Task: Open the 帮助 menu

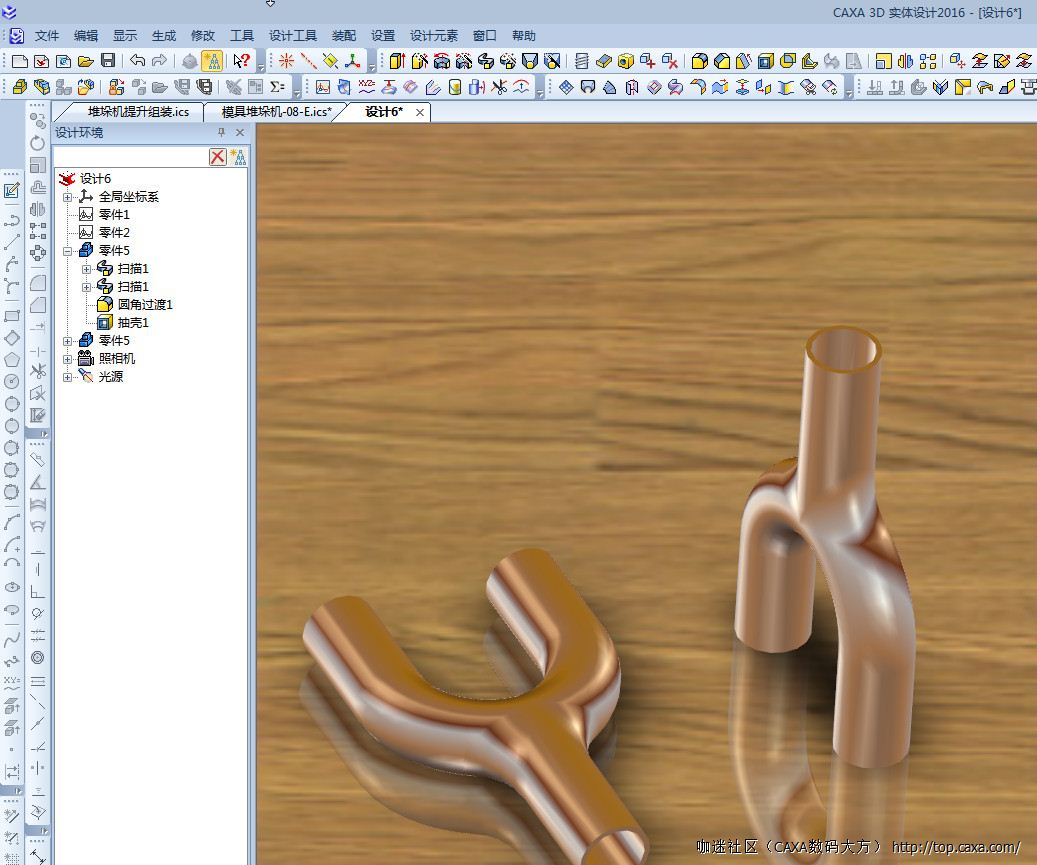Action: coord(524,36)
